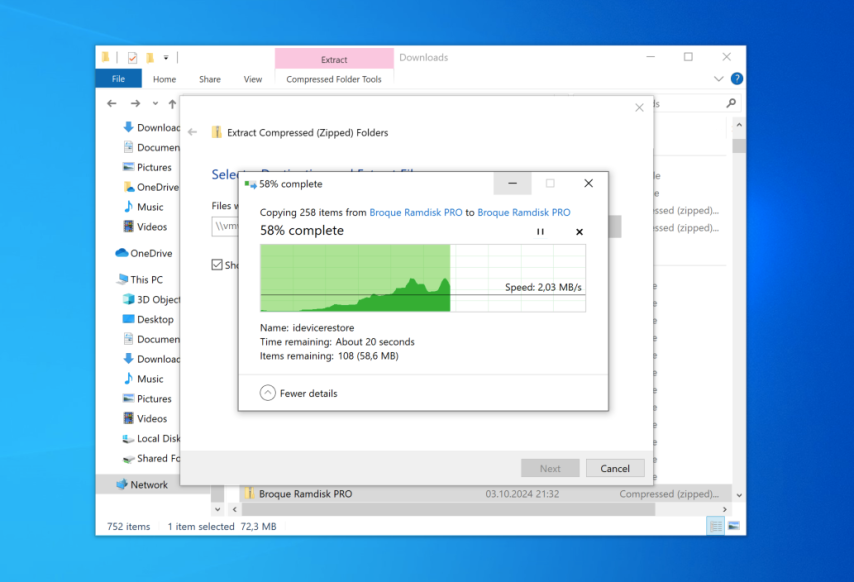Navigate forward in File Explorer
This screenshot has width=854, height=582.
[x=136, y=103]
